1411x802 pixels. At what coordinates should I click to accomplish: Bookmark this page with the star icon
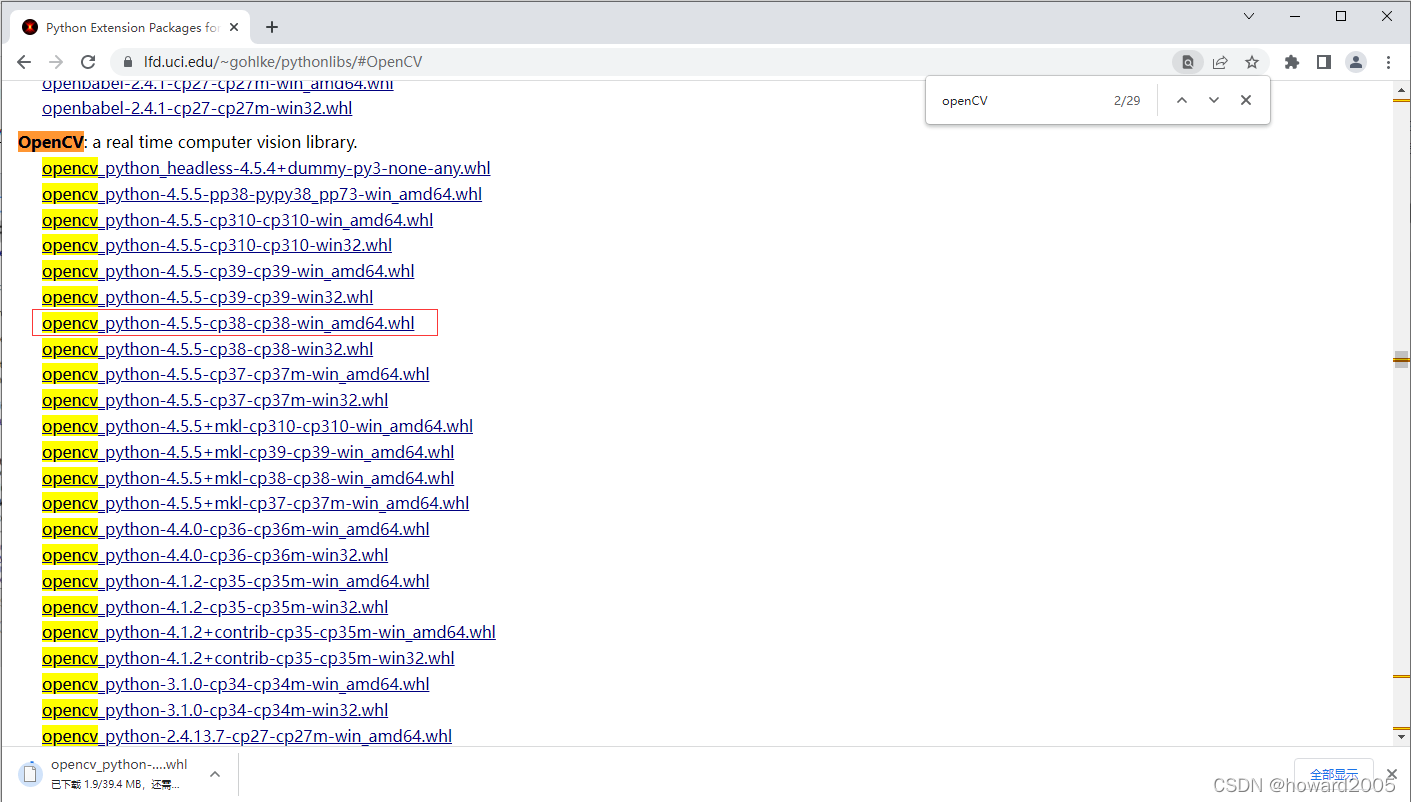(x=1252, y=62)
